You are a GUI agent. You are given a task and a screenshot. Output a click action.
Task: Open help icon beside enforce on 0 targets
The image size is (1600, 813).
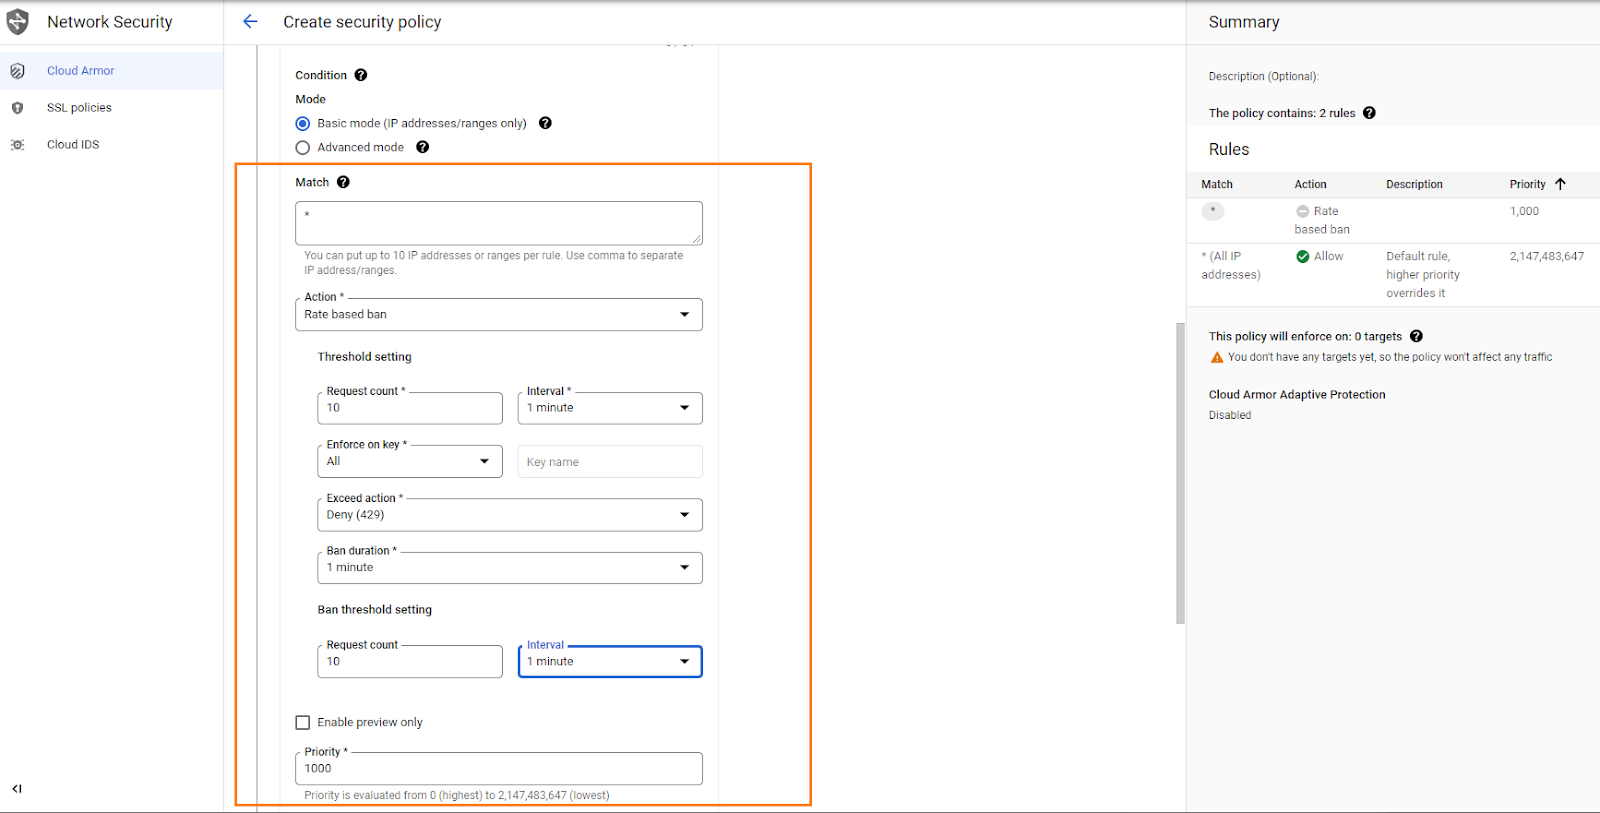tap(1416, 336)
